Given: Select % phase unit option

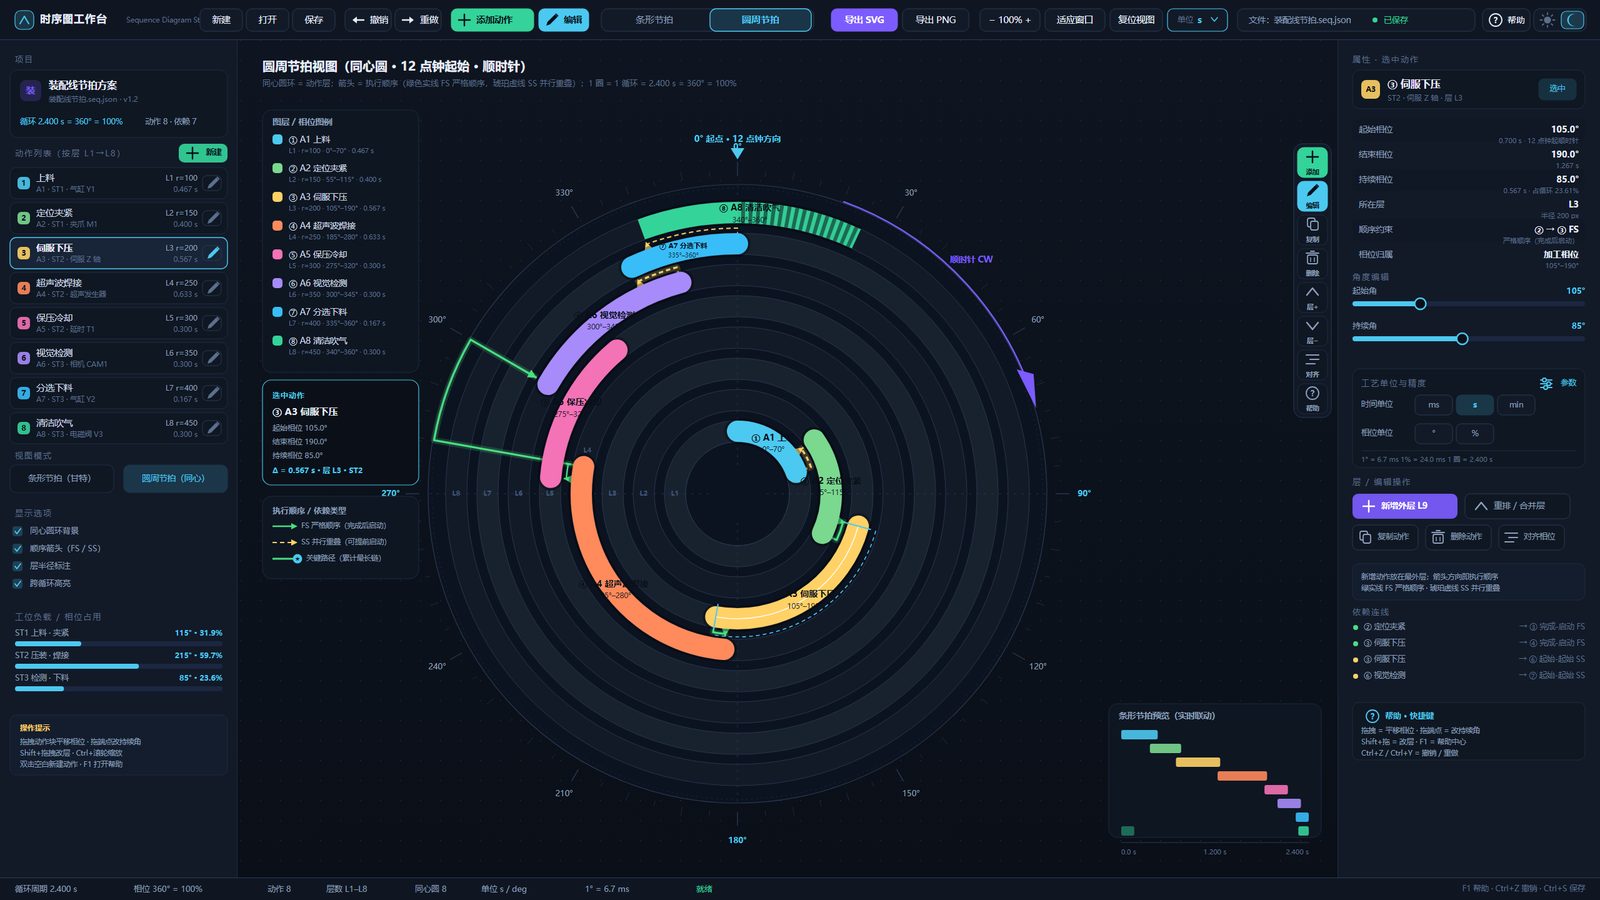Looking at the screenshot, I should click(x=1474, y=433).
